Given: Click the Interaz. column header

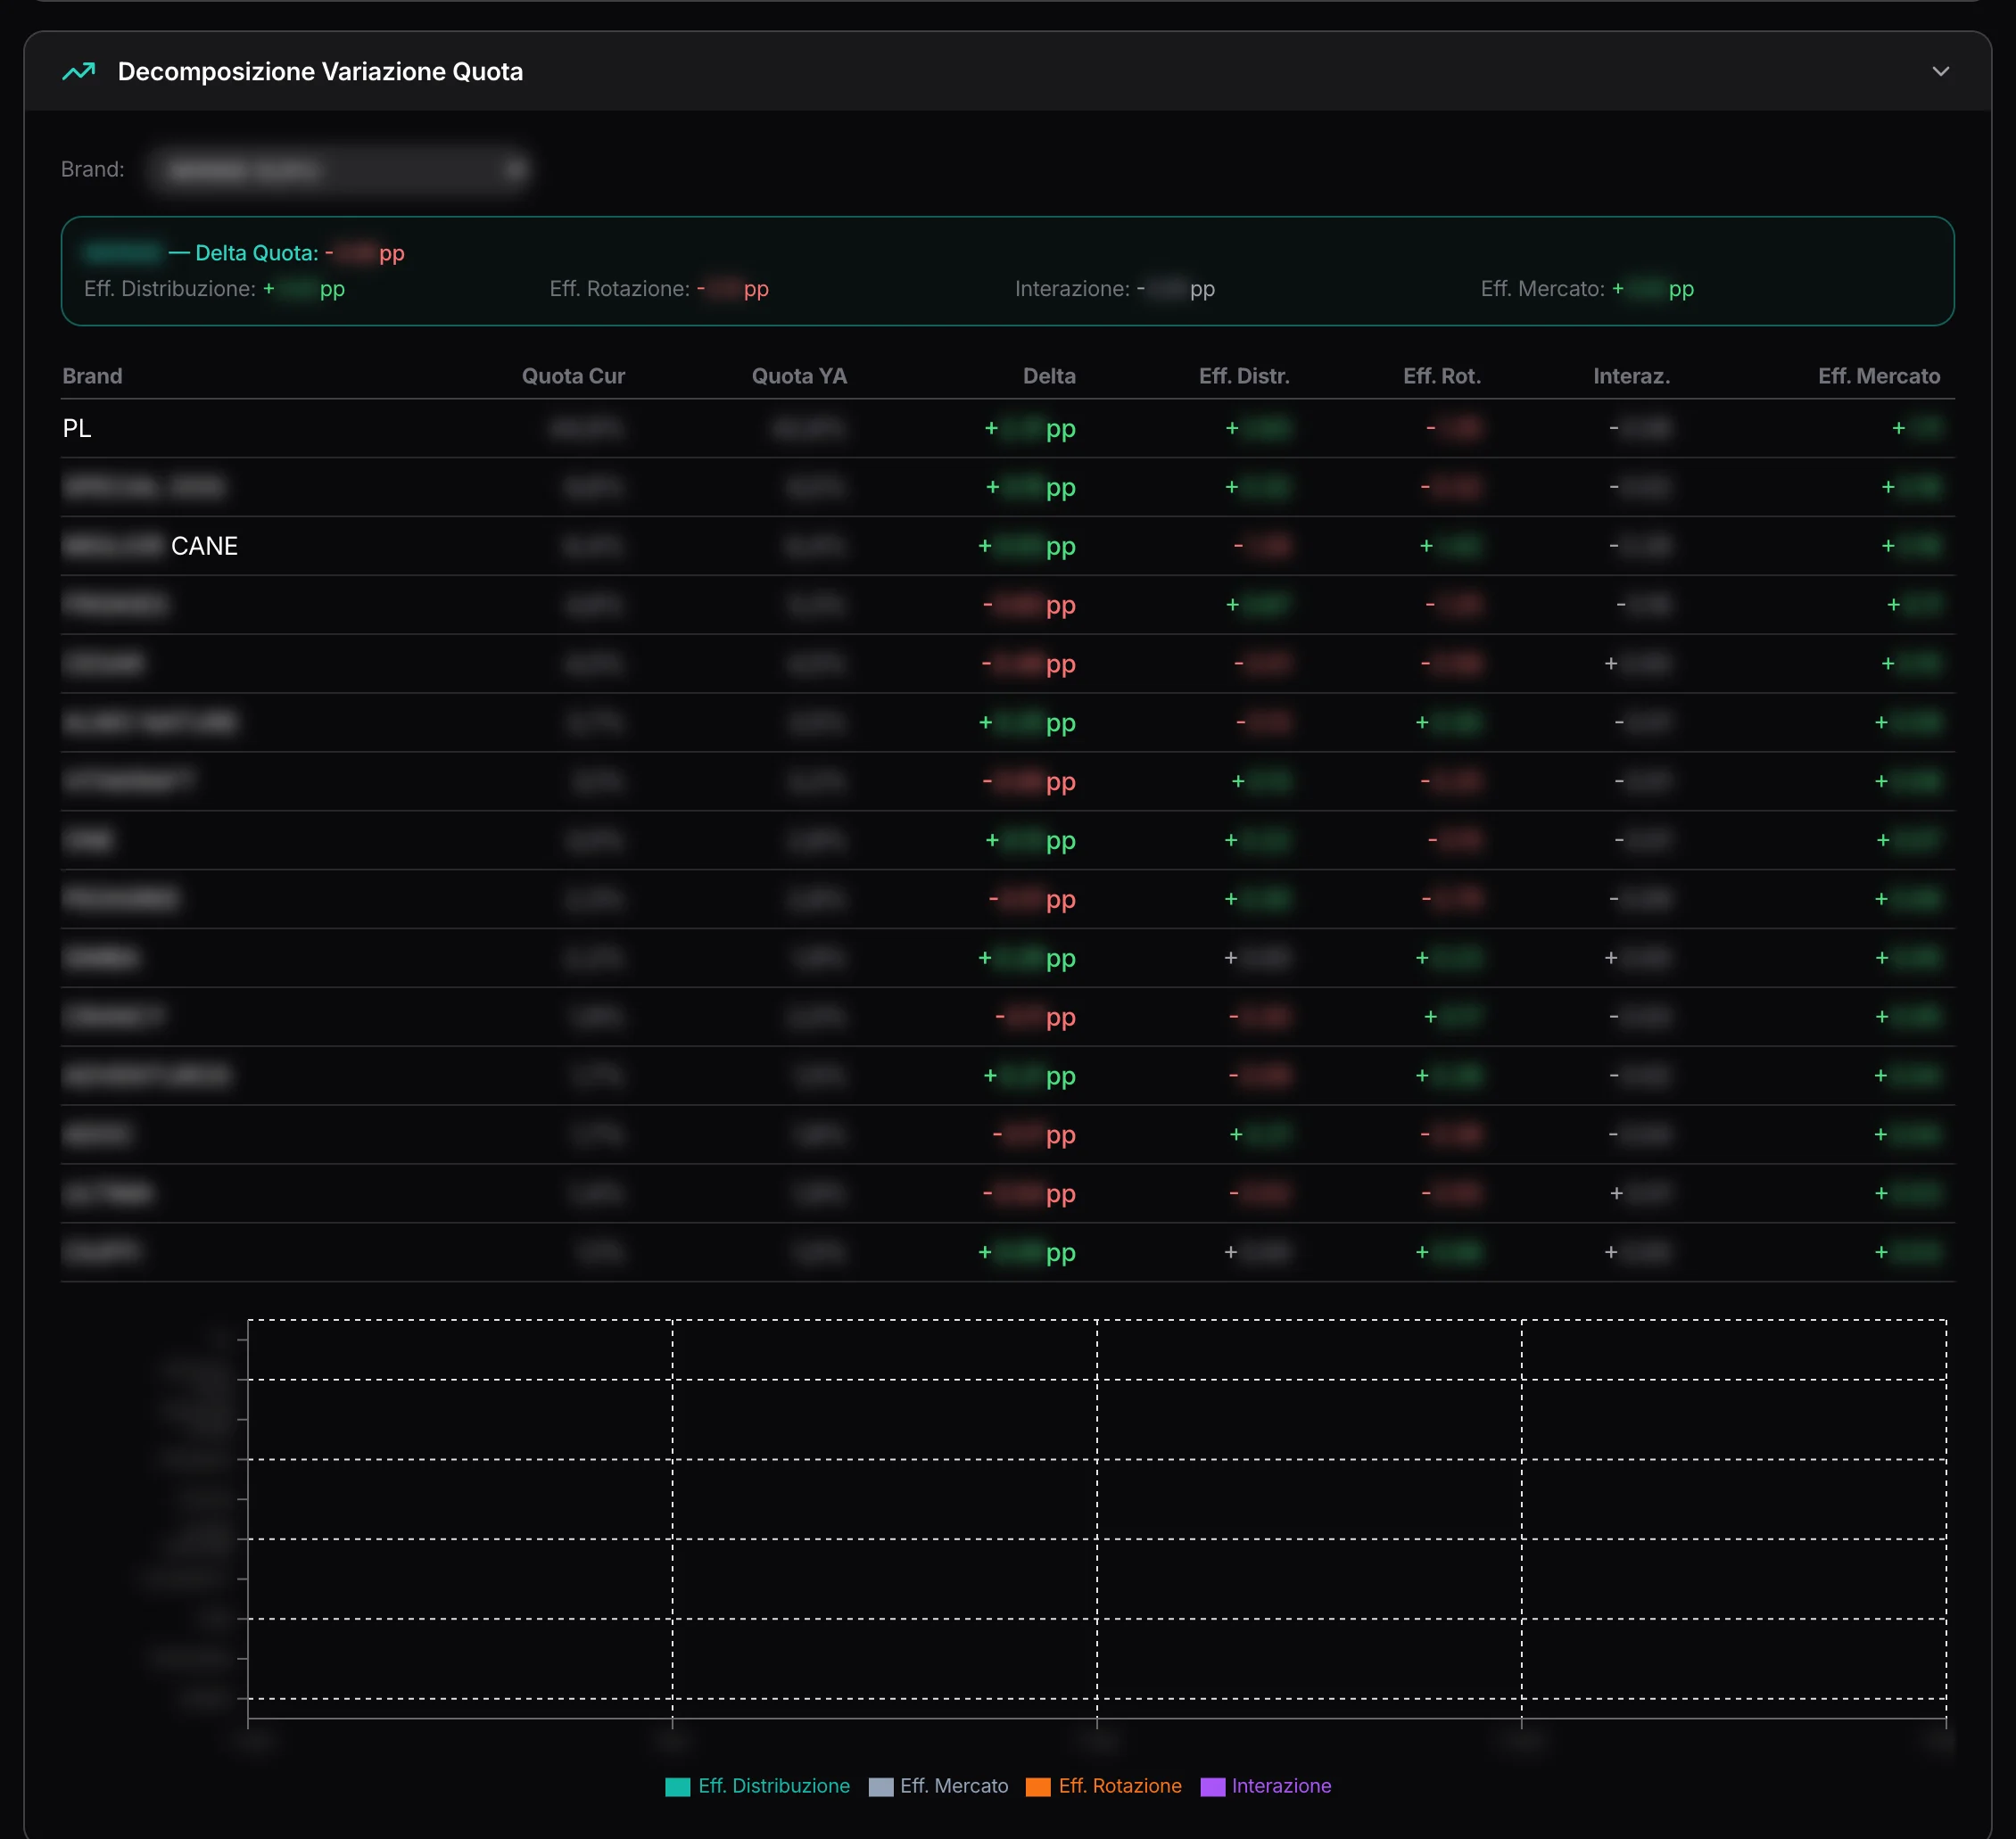Looking at the screenshot, I should click(1631, 376).
